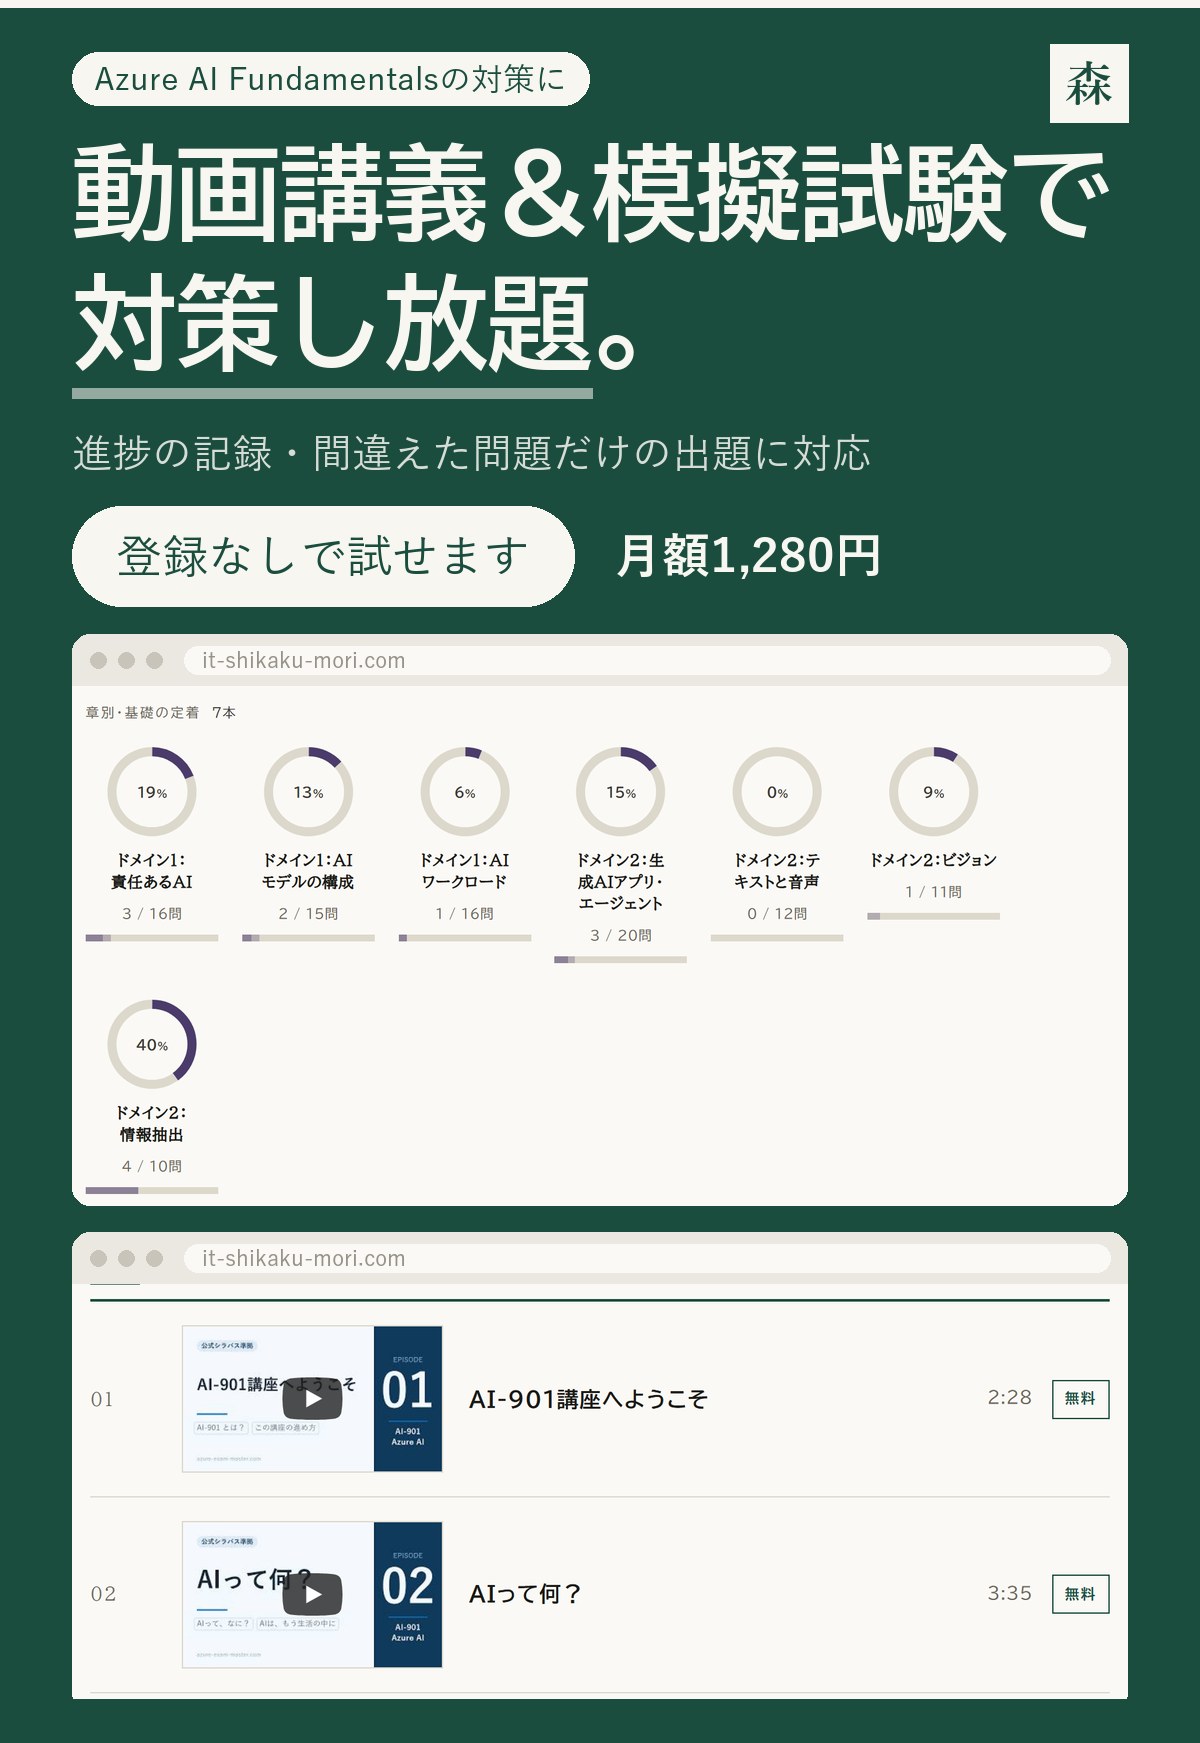Viewport: 1200px width, 1743px height.
Task: Open the 40% progress ring for 情報抽出
Action: point(152,1044)
